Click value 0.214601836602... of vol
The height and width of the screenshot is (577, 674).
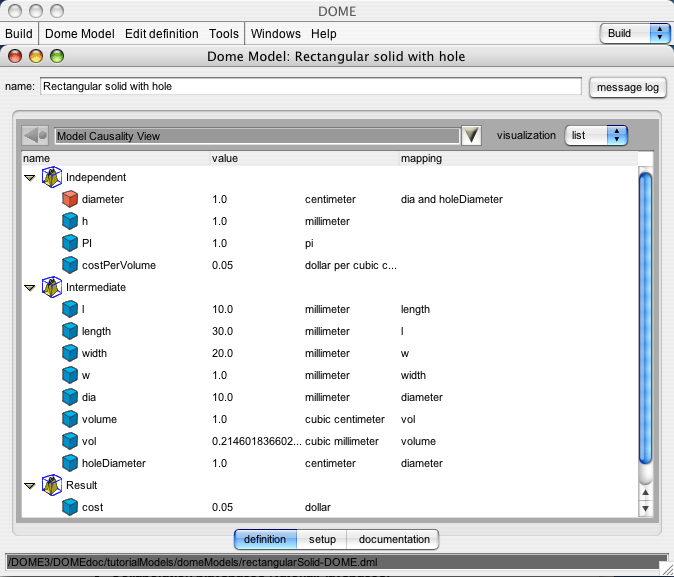257,441
